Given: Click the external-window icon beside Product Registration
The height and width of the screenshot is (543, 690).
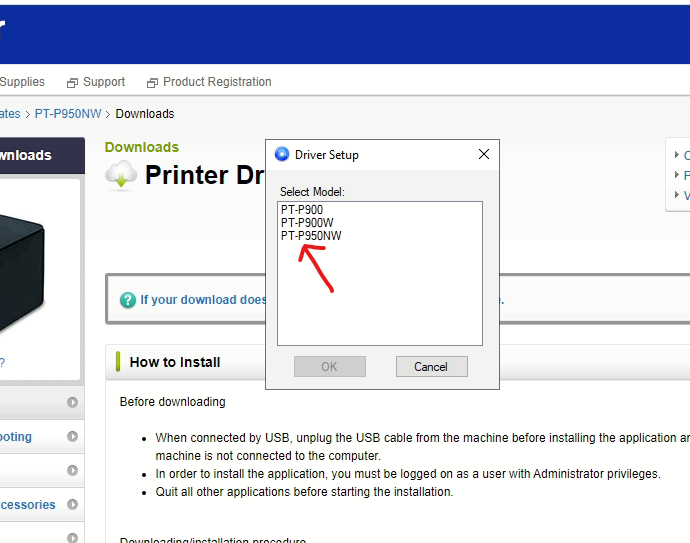Looking at the screenshot, I should click(152, 83).
